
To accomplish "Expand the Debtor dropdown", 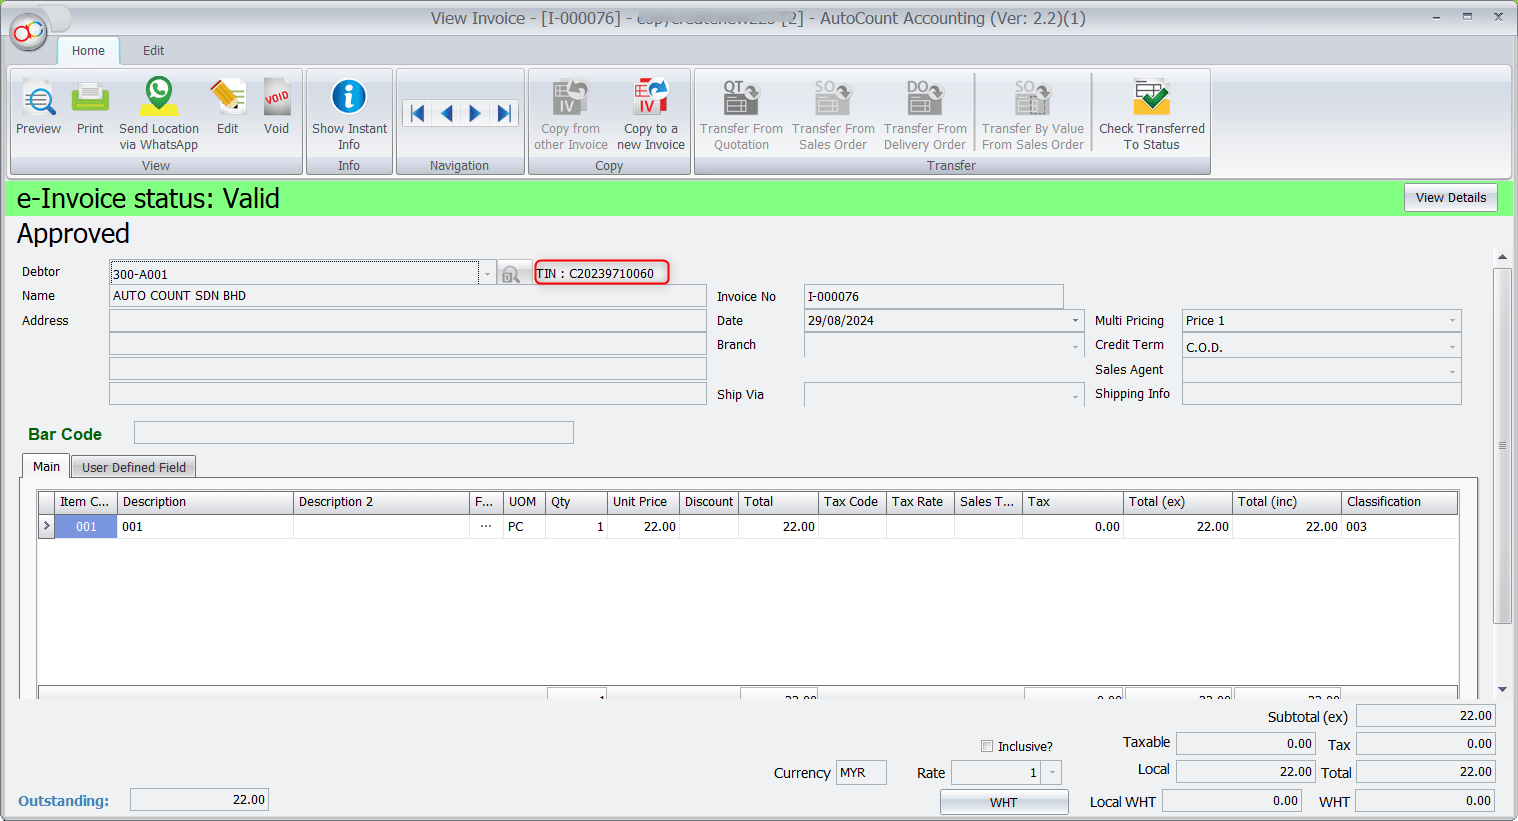I will tap(487, 274).
